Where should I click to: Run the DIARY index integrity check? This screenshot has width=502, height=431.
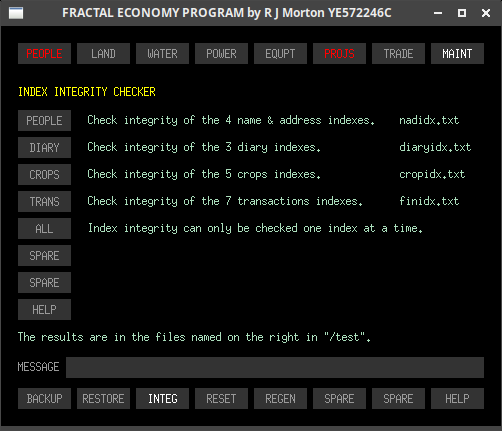[44, 147]
